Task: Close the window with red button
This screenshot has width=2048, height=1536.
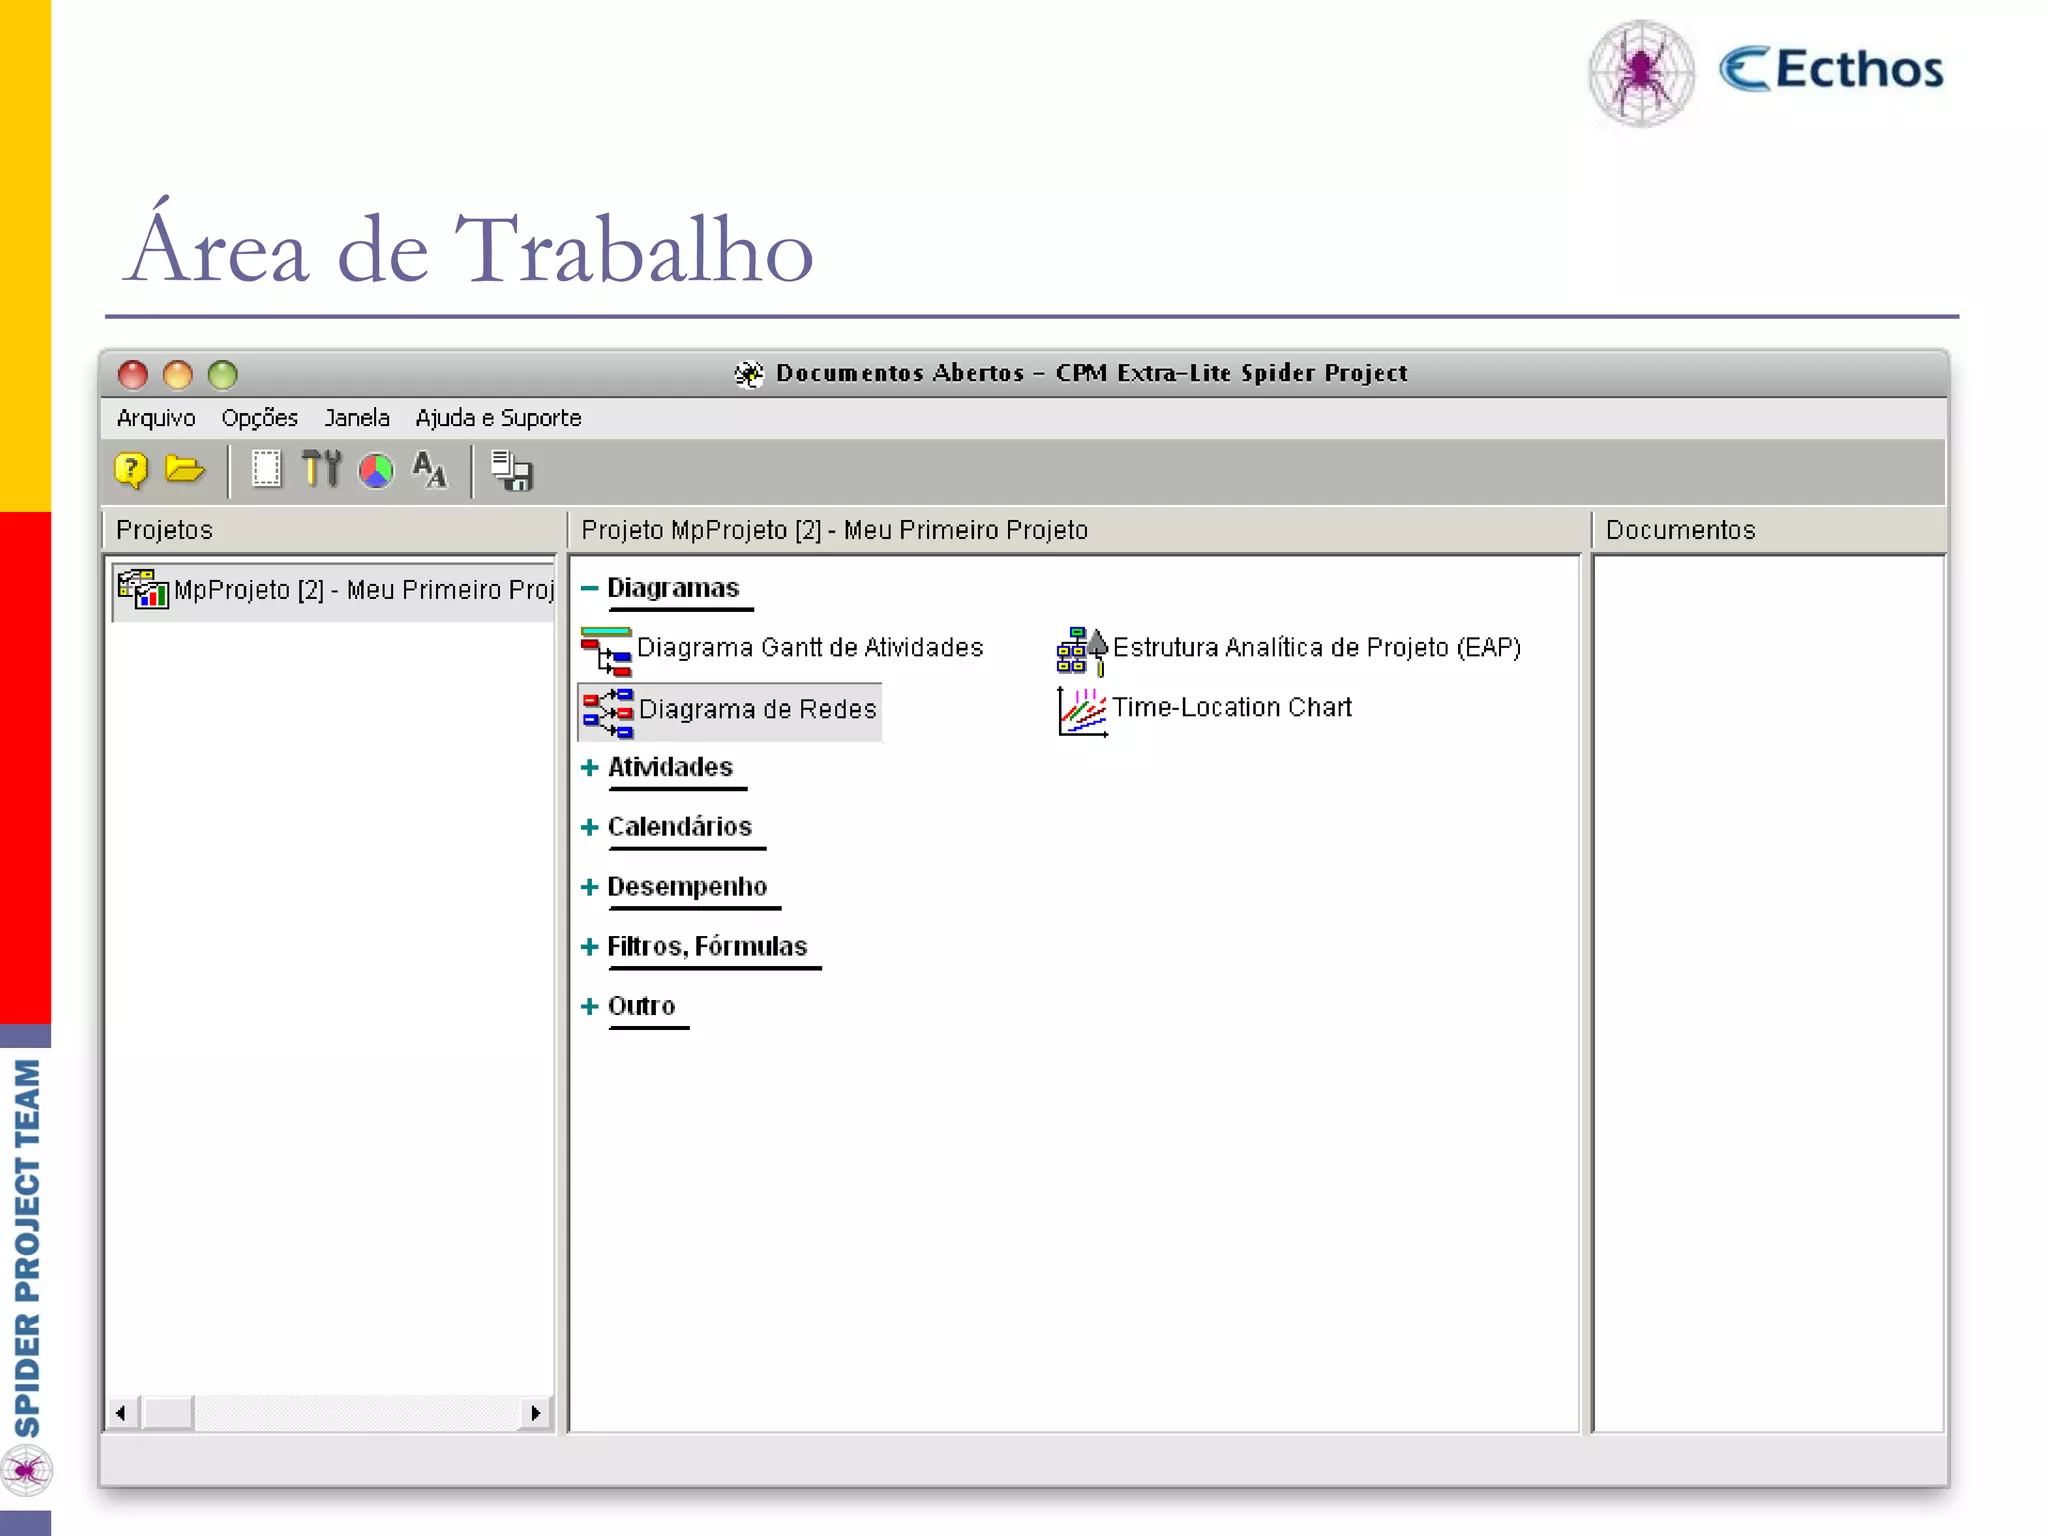Action: point(133,375)
